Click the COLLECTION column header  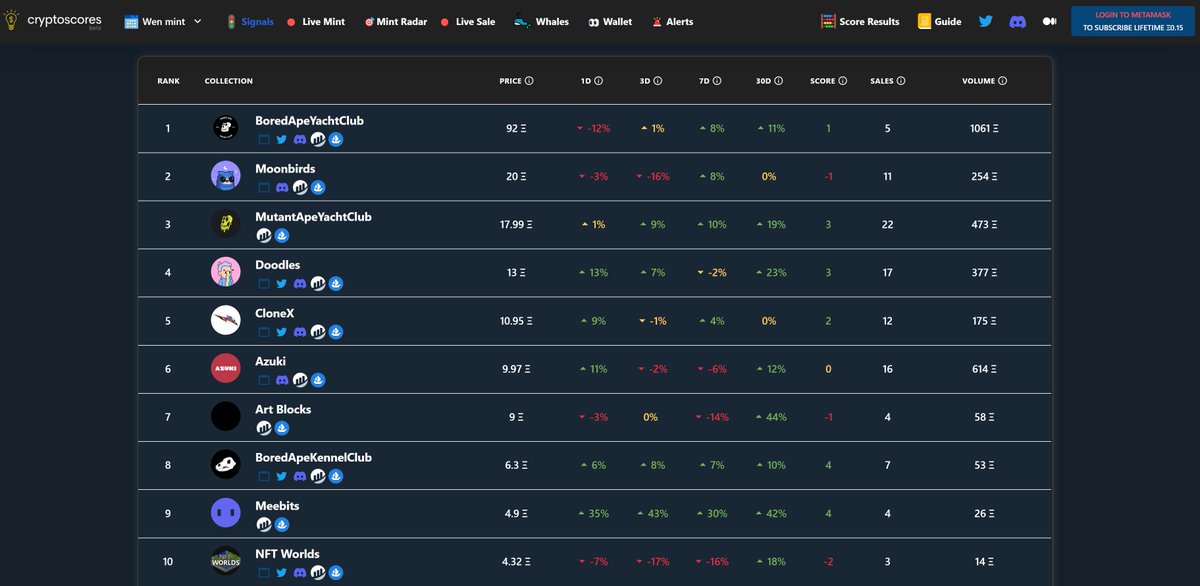229,81
